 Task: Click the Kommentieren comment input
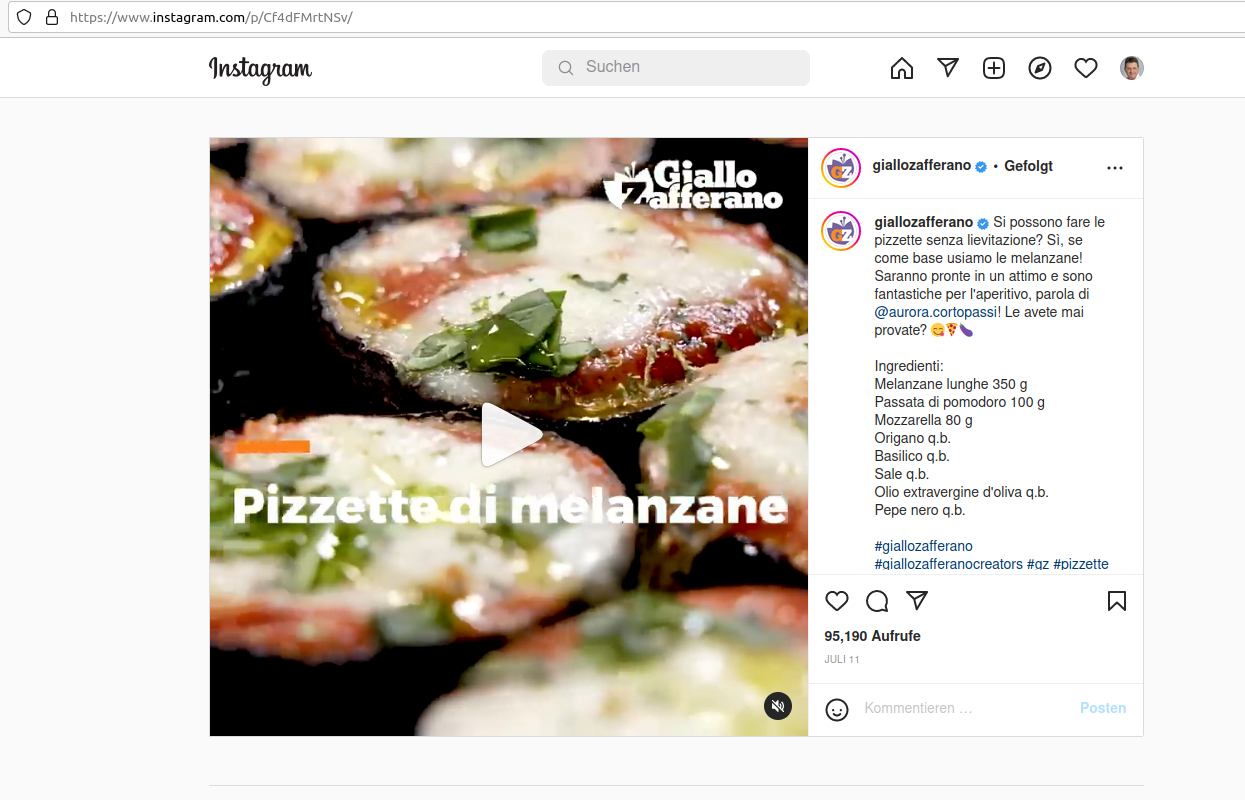tap(960, 708)
